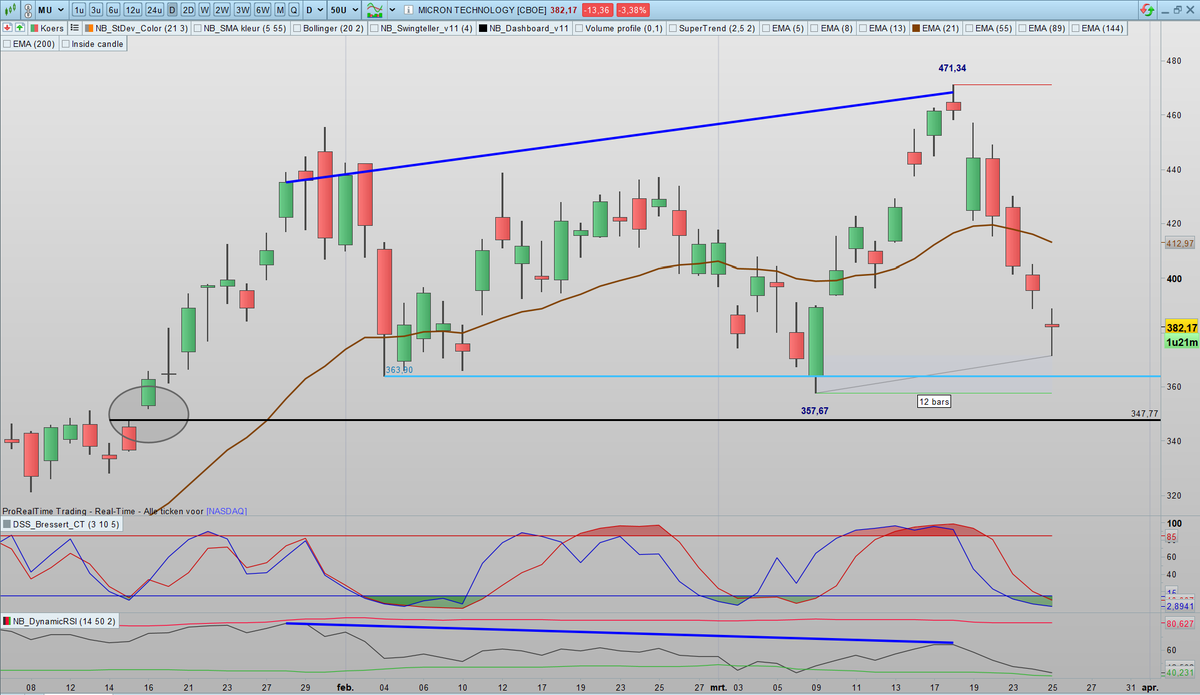Click the list icon beside Koers
1200x695 pixels.
point(74,28)
